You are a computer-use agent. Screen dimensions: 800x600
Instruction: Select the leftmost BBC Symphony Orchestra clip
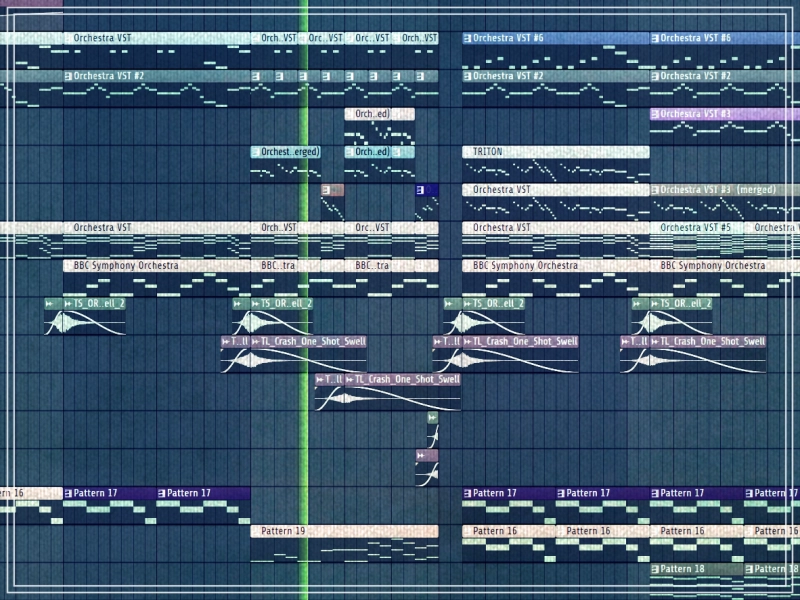tap(150, 266)
